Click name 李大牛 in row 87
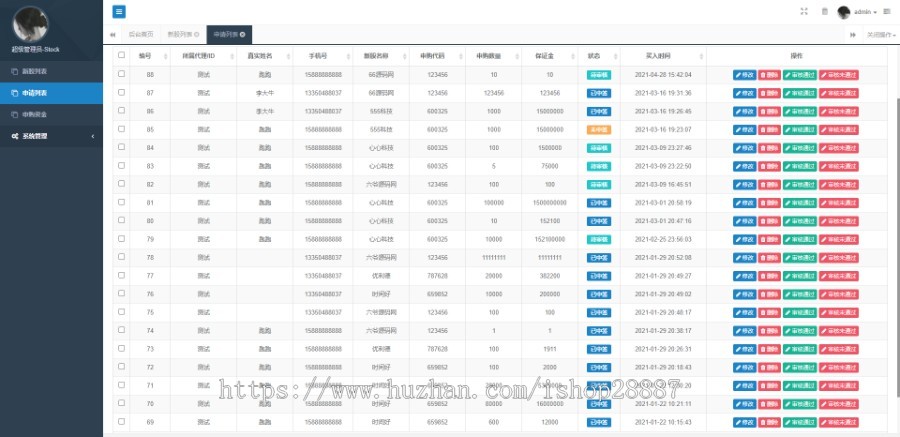 264,93
